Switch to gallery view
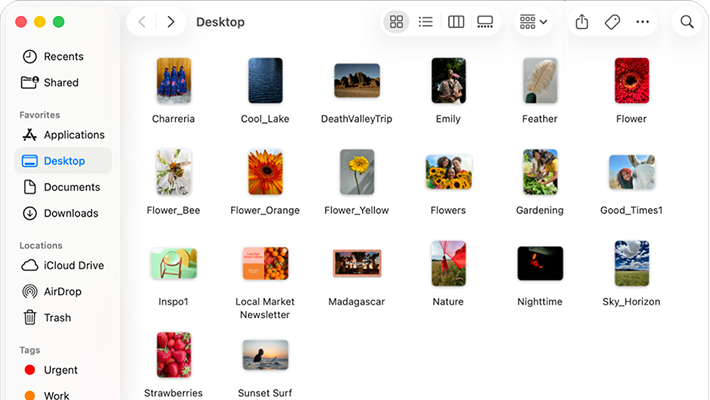Image resolution: width=710 pixels, height=400 pixels. [485, 22]
